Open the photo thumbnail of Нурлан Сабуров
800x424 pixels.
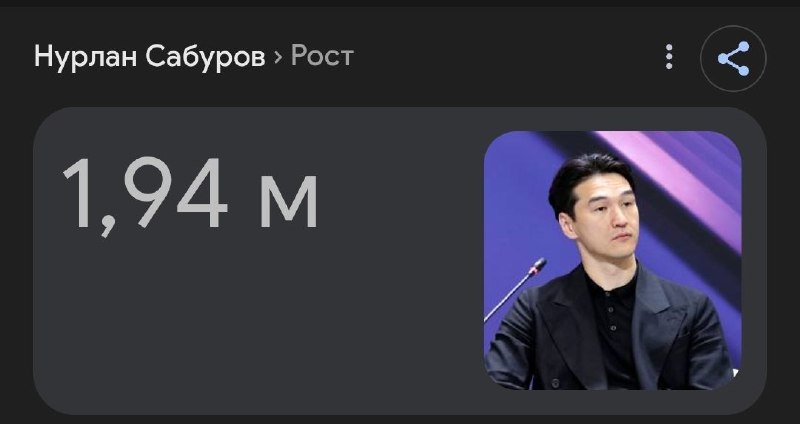612,260
